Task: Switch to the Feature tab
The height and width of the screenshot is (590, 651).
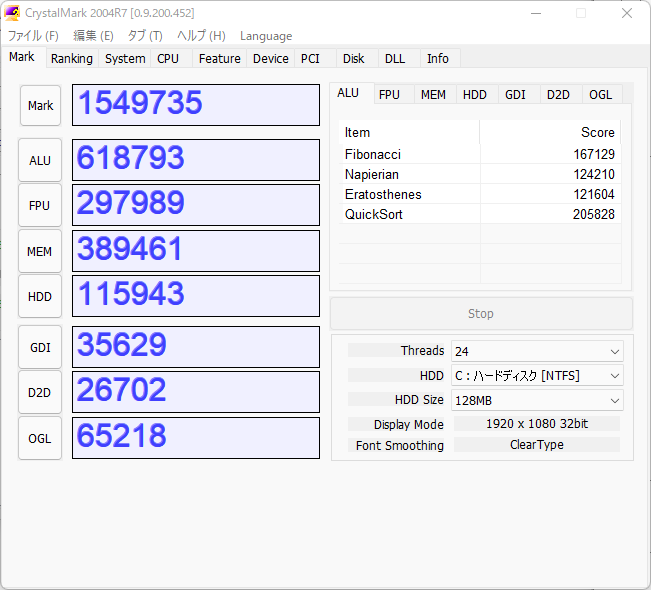Action: click(x=220, y=59)
